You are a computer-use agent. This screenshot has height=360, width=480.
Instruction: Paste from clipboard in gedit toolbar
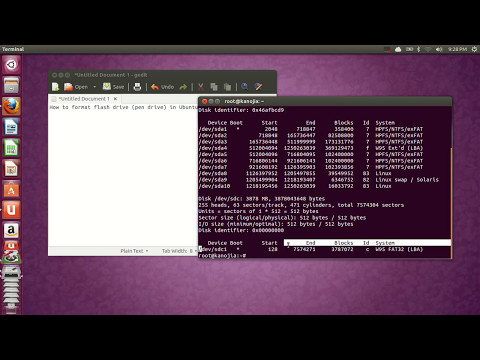227,87
